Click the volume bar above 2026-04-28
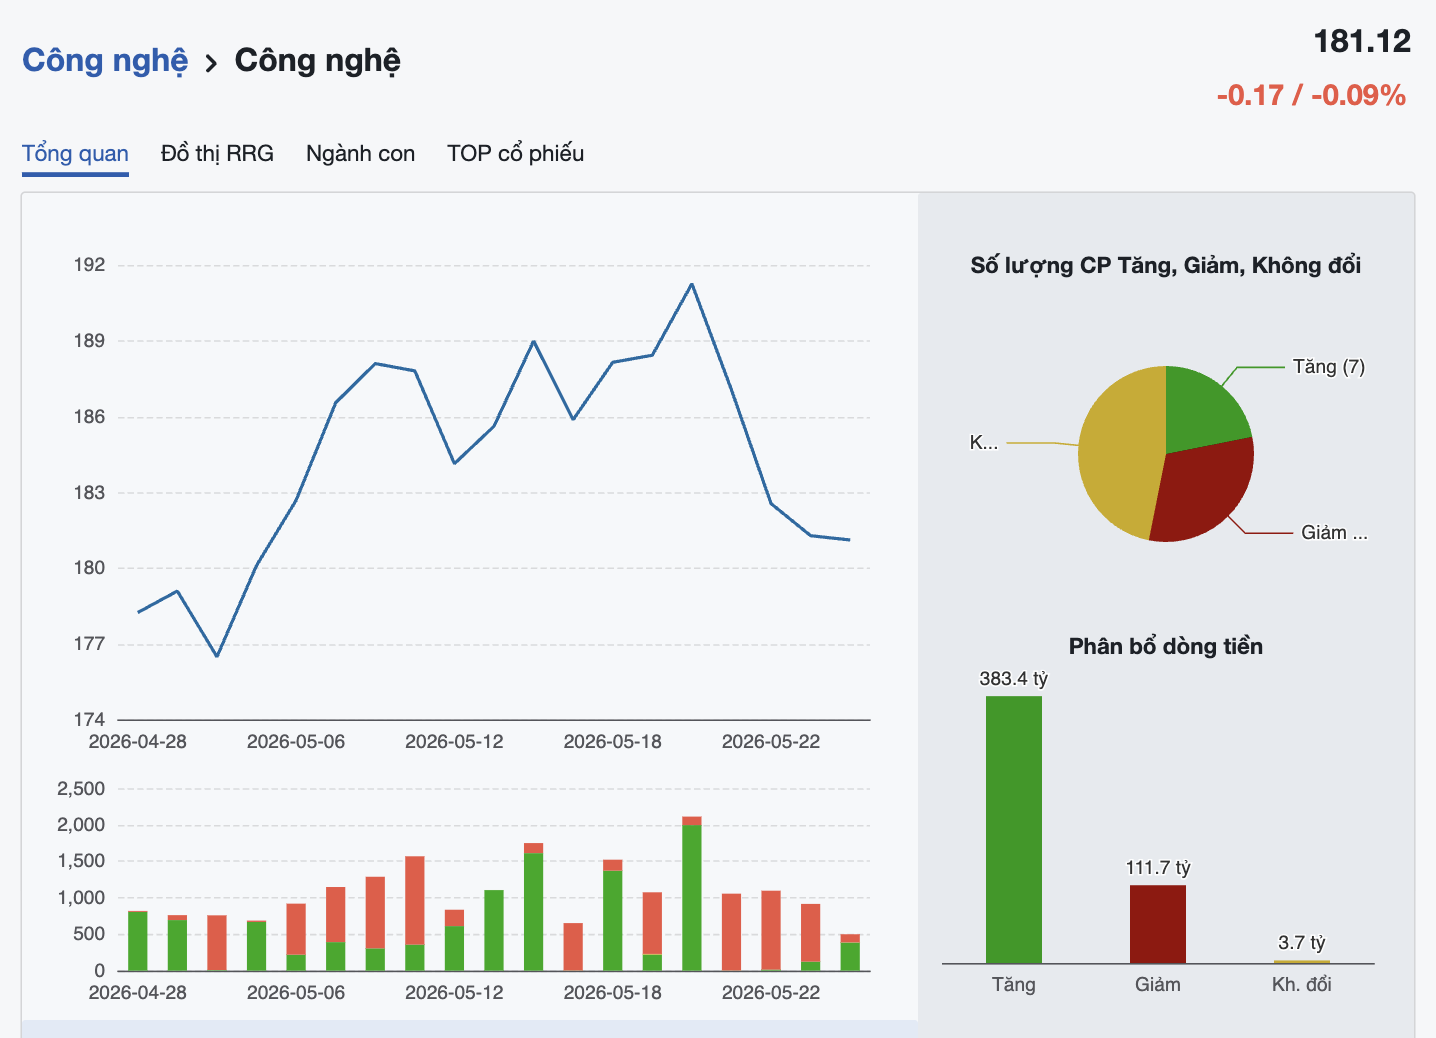 [138, 941]
